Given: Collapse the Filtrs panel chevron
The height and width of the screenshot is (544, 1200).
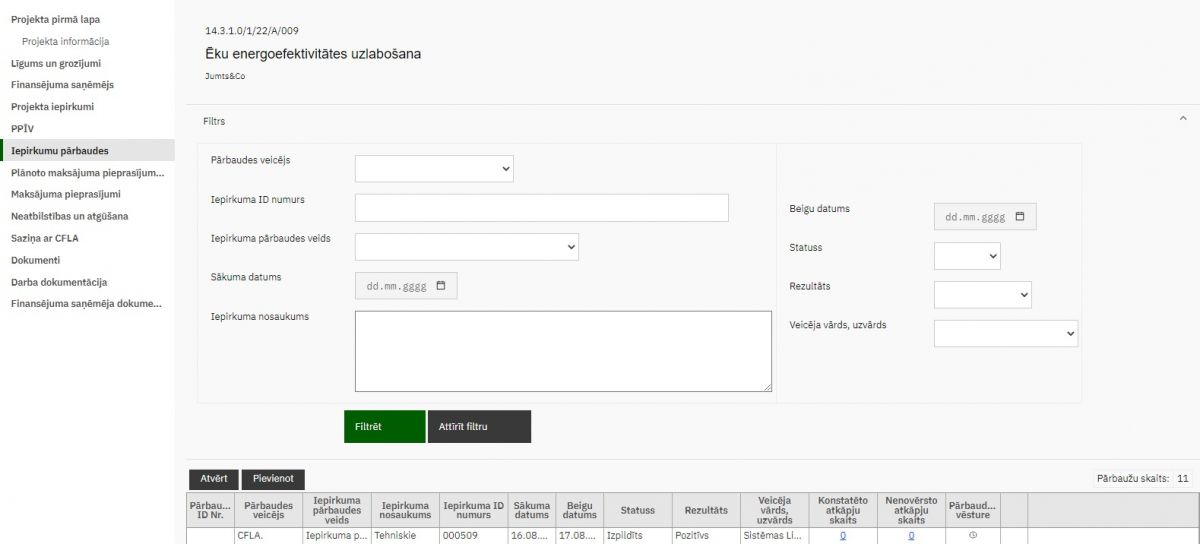Looking at the screenshot, I should pos(1183,118).
